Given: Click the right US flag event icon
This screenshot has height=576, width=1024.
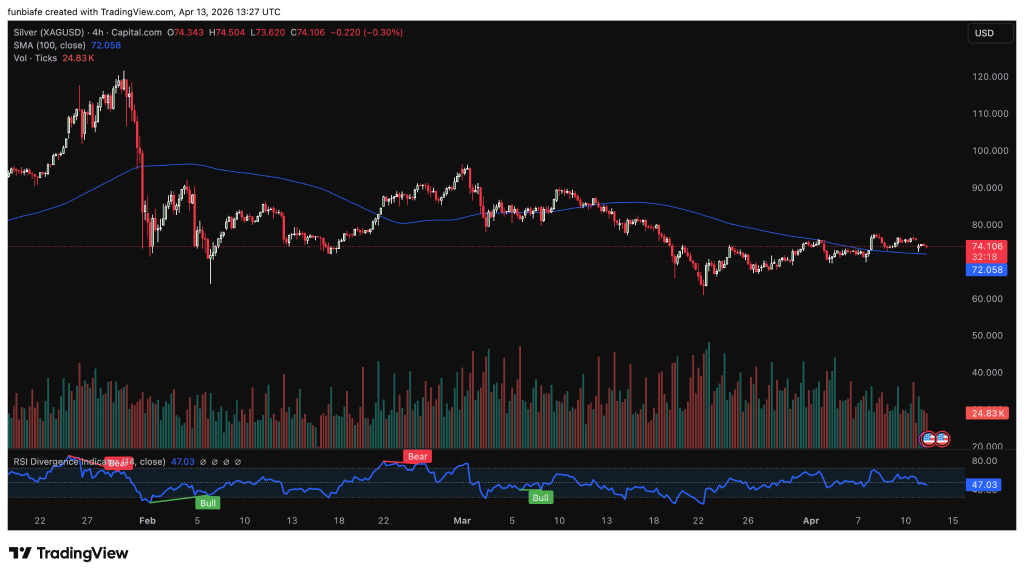Looking at the screenshot, I should tap(942, 439).
